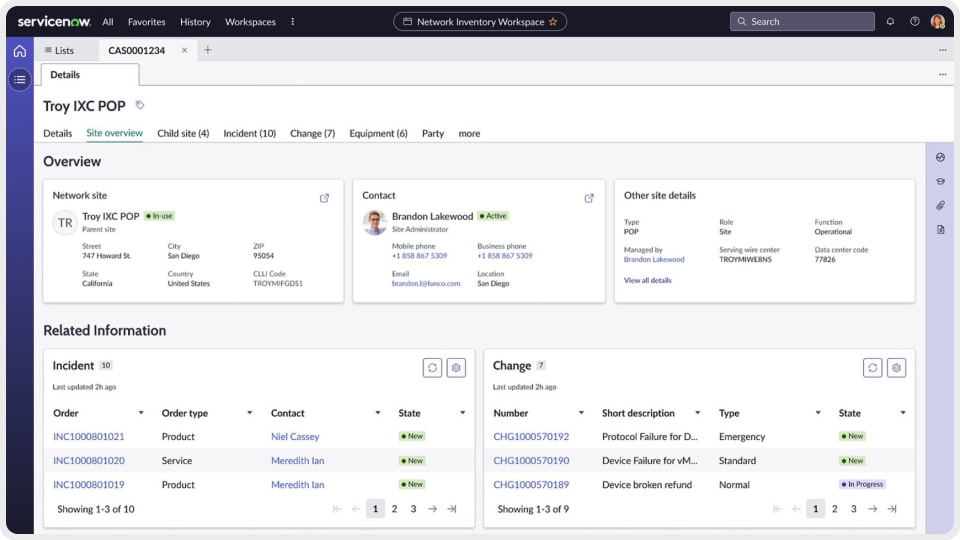This screenshot has width=960, height=540.
Task: Open the Type column dropdown in Change
Action: coord(817,413)
